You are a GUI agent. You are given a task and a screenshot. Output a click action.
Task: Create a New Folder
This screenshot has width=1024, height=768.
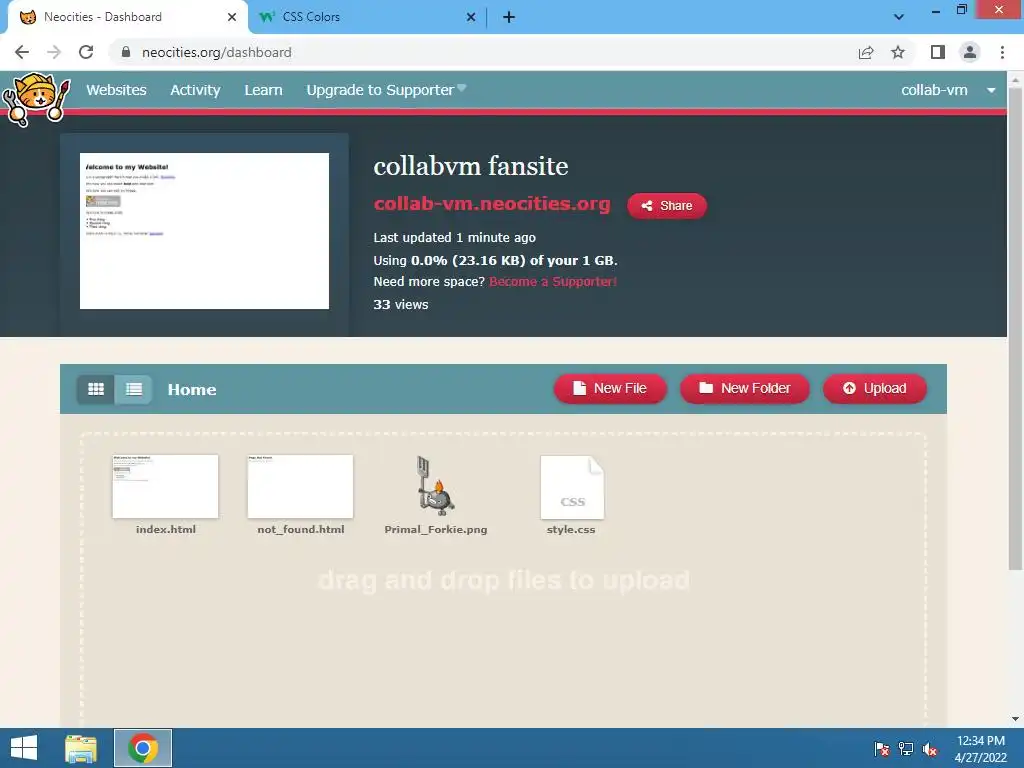pyautogui.click(x=744, y=389)
